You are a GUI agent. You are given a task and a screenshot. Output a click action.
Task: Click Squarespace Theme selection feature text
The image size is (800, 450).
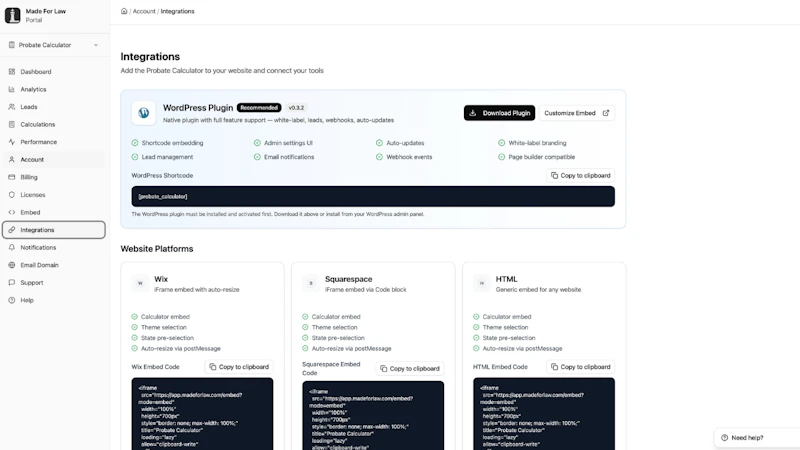pos(335,328)
